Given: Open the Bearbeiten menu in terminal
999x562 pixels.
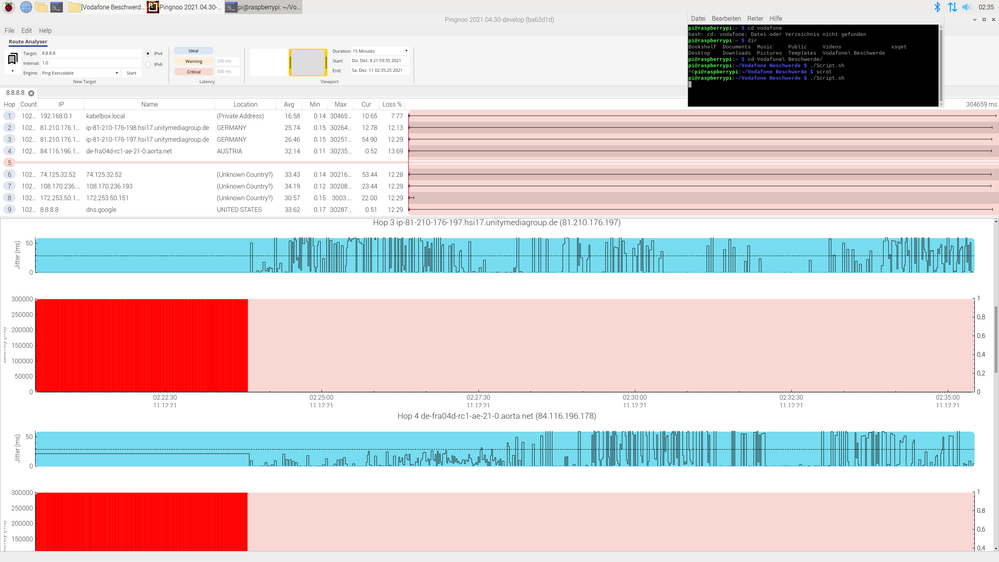Looking at the screenshot, I should [x=725, y=18].
